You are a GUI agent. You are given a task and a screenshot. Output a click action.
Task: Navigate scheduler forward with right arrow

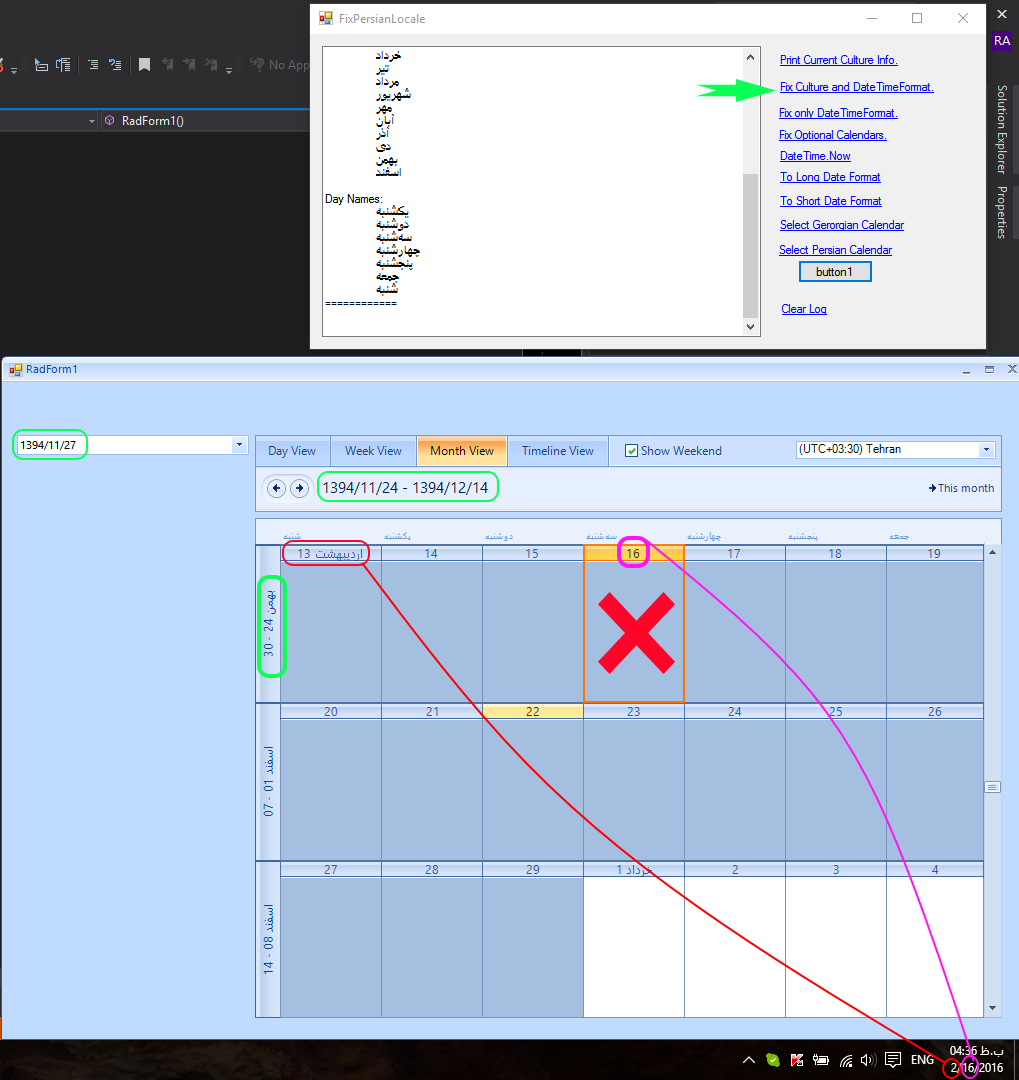pyautogui.click(x=299, y=488)
